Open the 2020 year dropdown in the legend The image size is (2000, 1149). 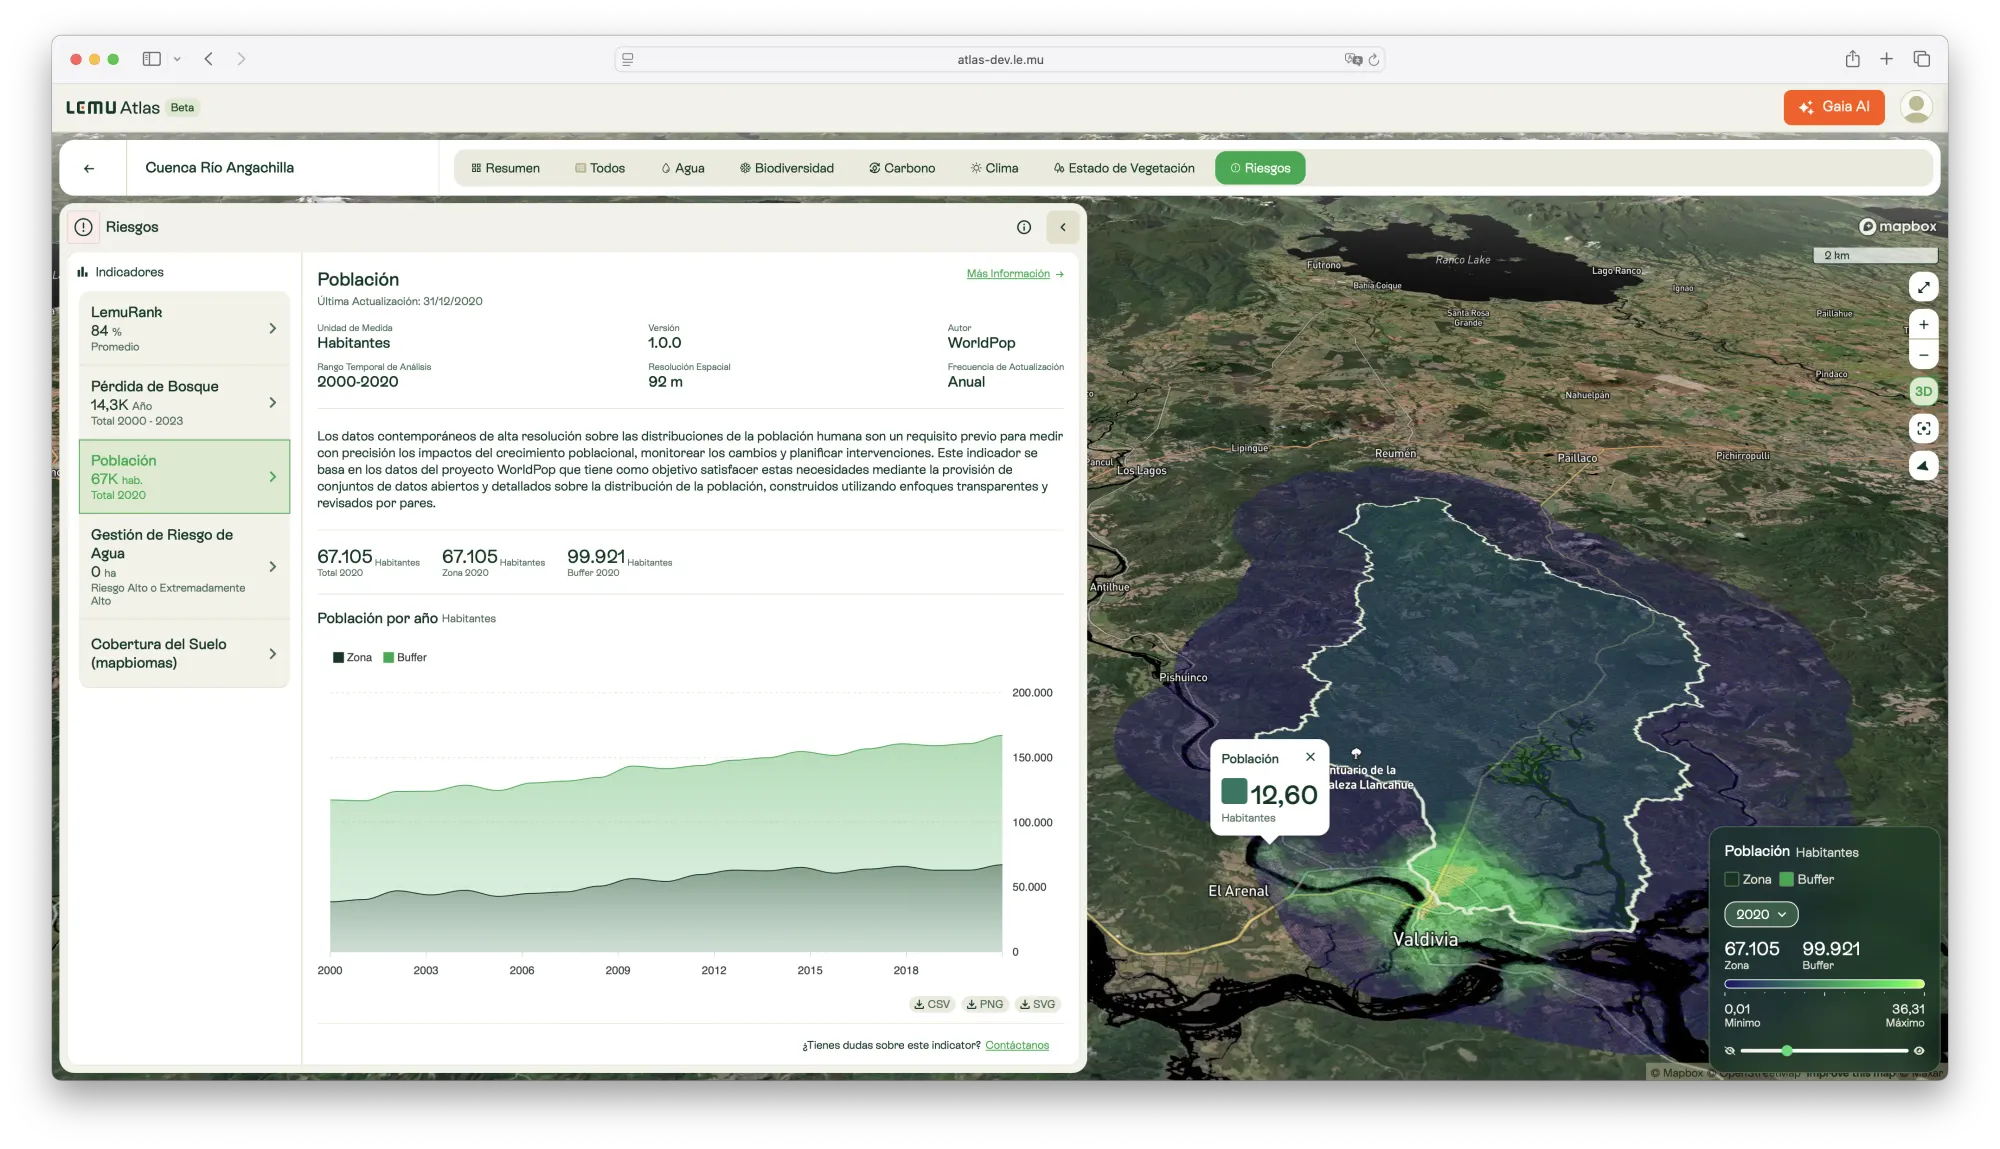pos(1760,914)
